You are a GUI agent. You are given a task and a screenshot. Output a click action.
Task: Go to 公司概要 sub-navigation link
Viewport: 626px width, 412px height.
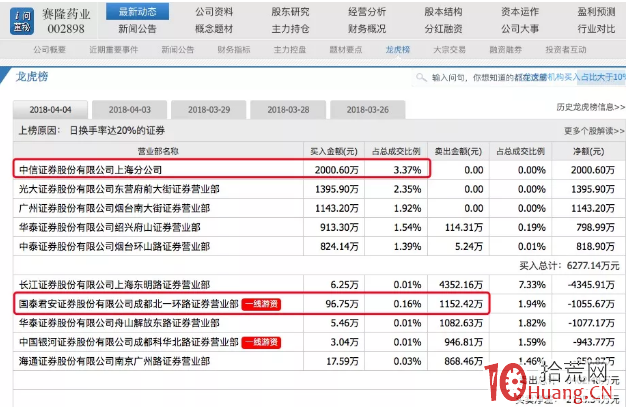click(50, 50)
